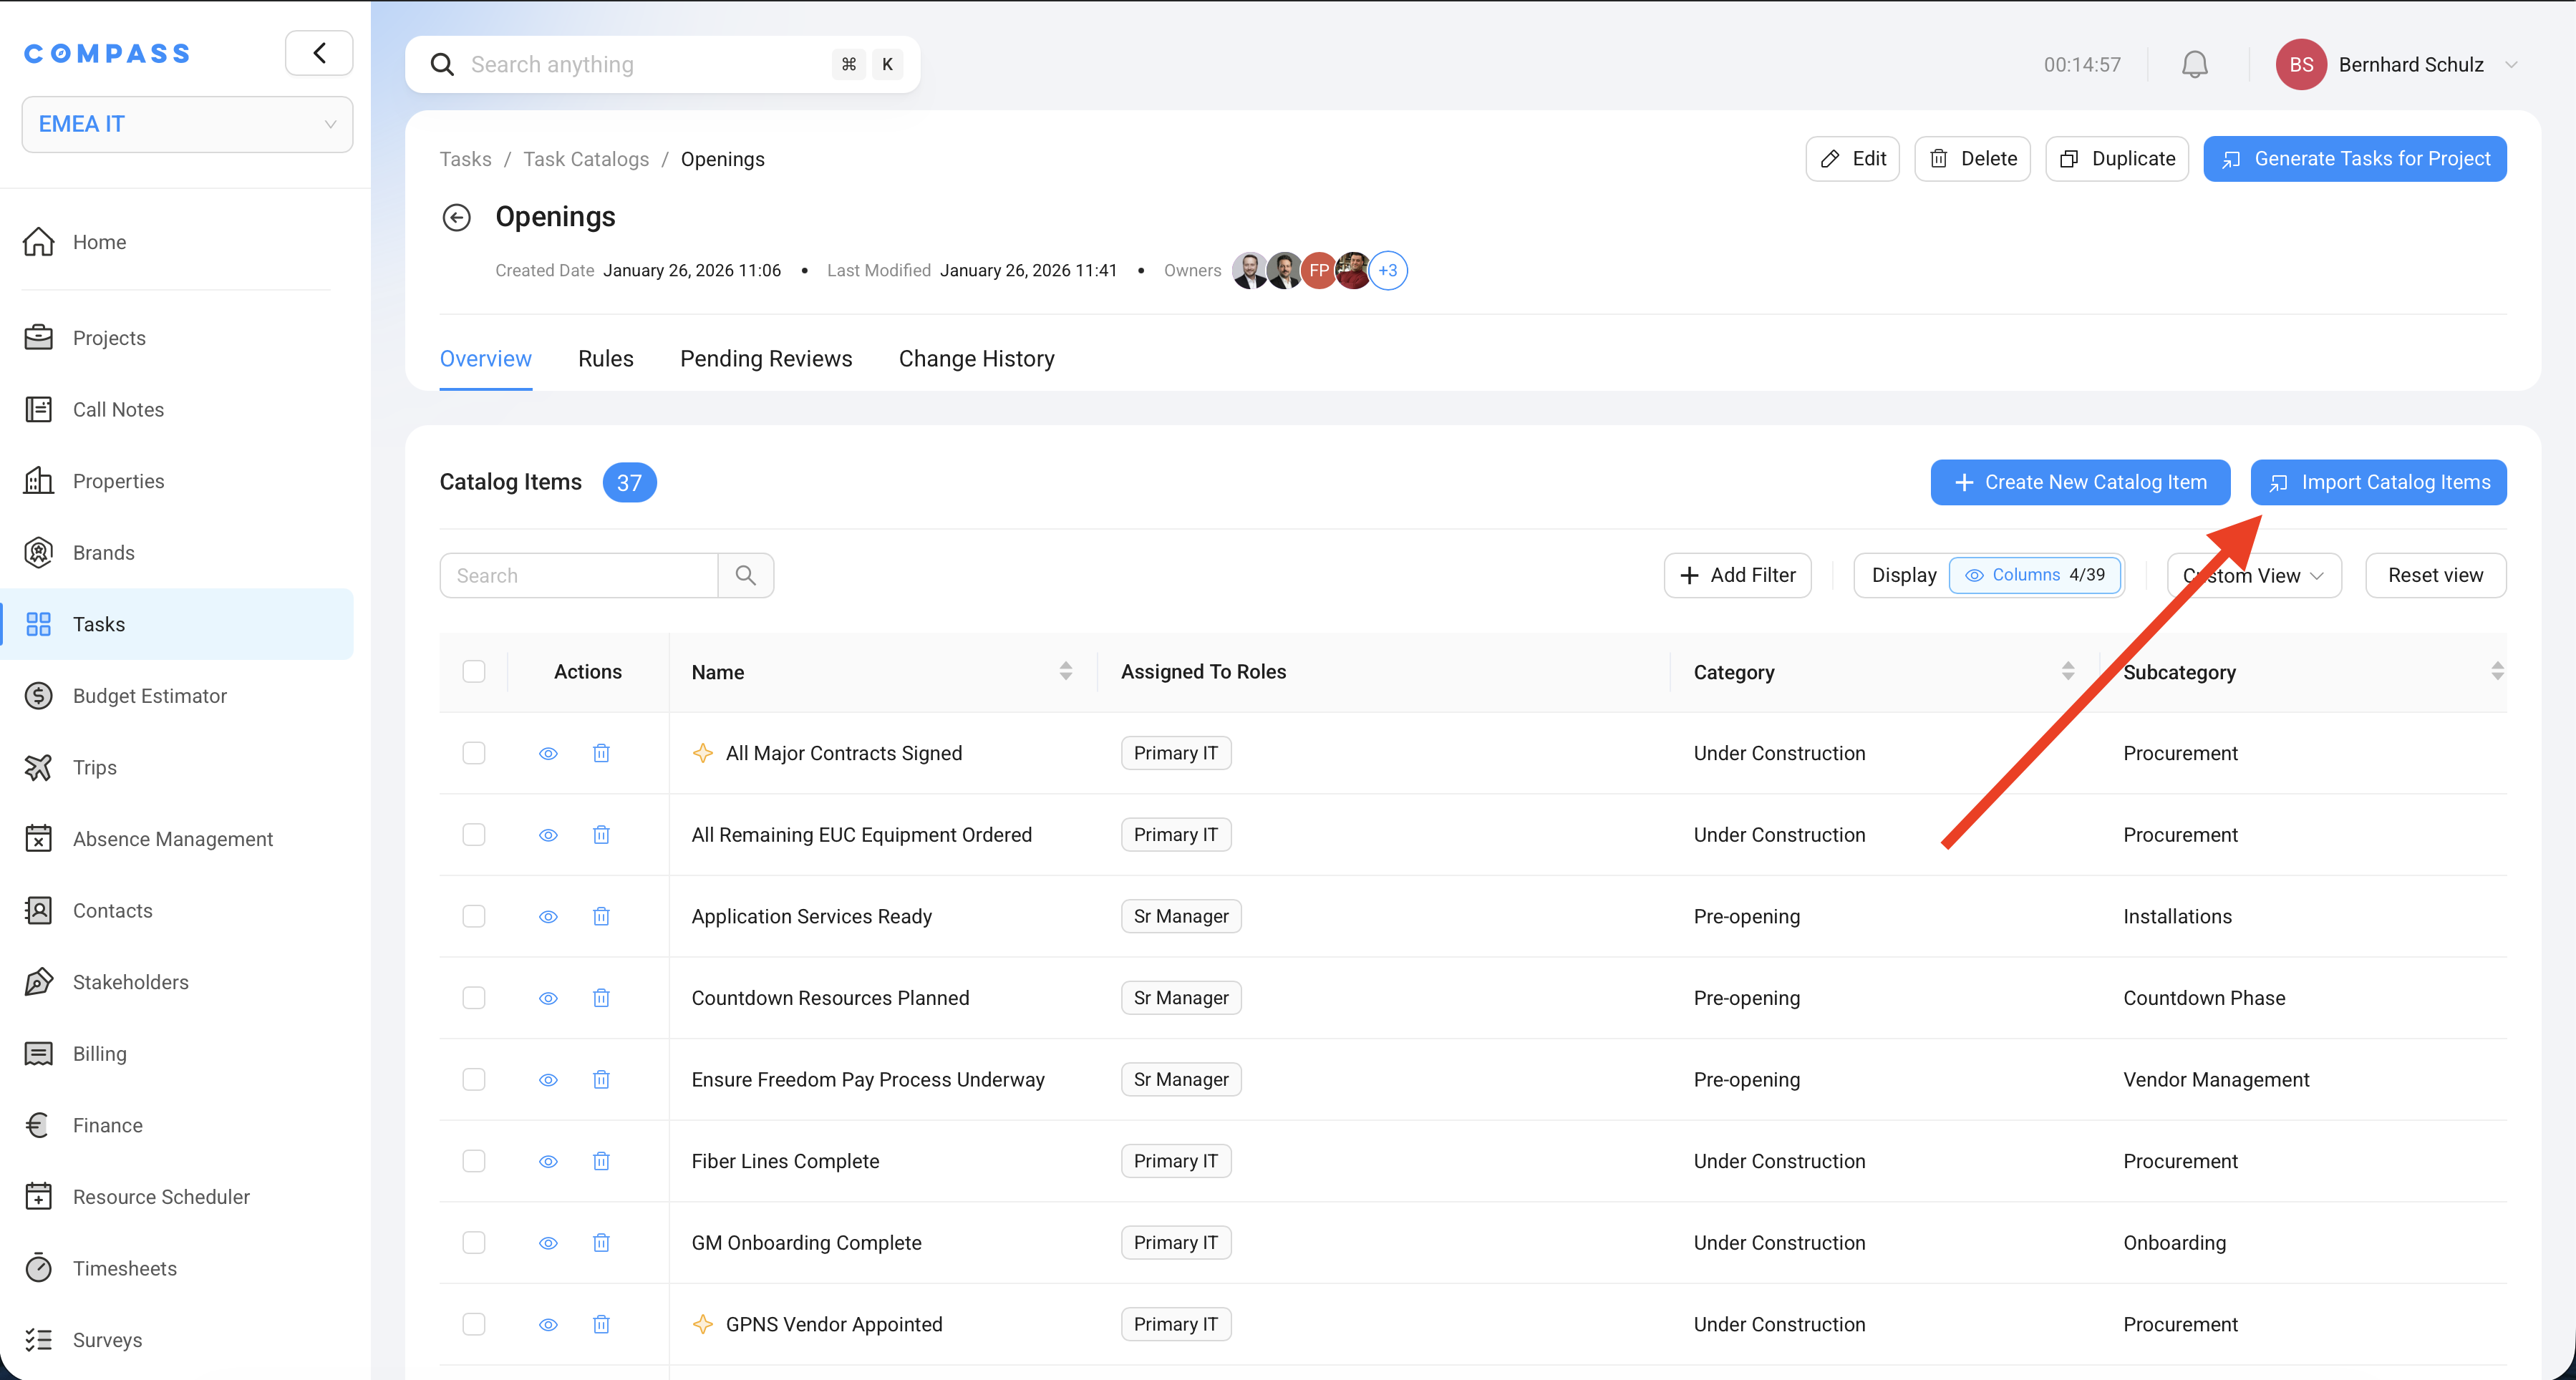The width and height of the screenshot is (2576, 1380).
Task: Check the Countdown Resources Planned row checkbox
Action: pyautogui.click(x=474, y=998)
